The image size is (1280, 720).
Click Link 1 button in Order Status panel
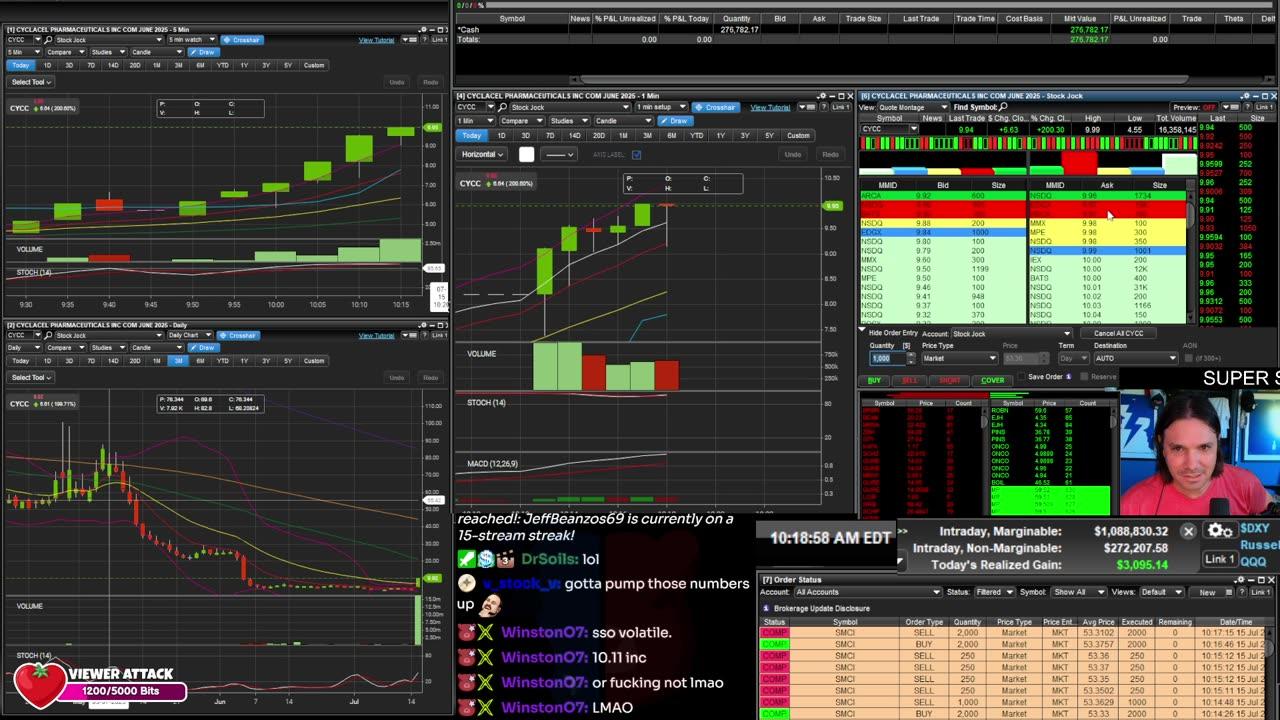tap(1259, 592)
